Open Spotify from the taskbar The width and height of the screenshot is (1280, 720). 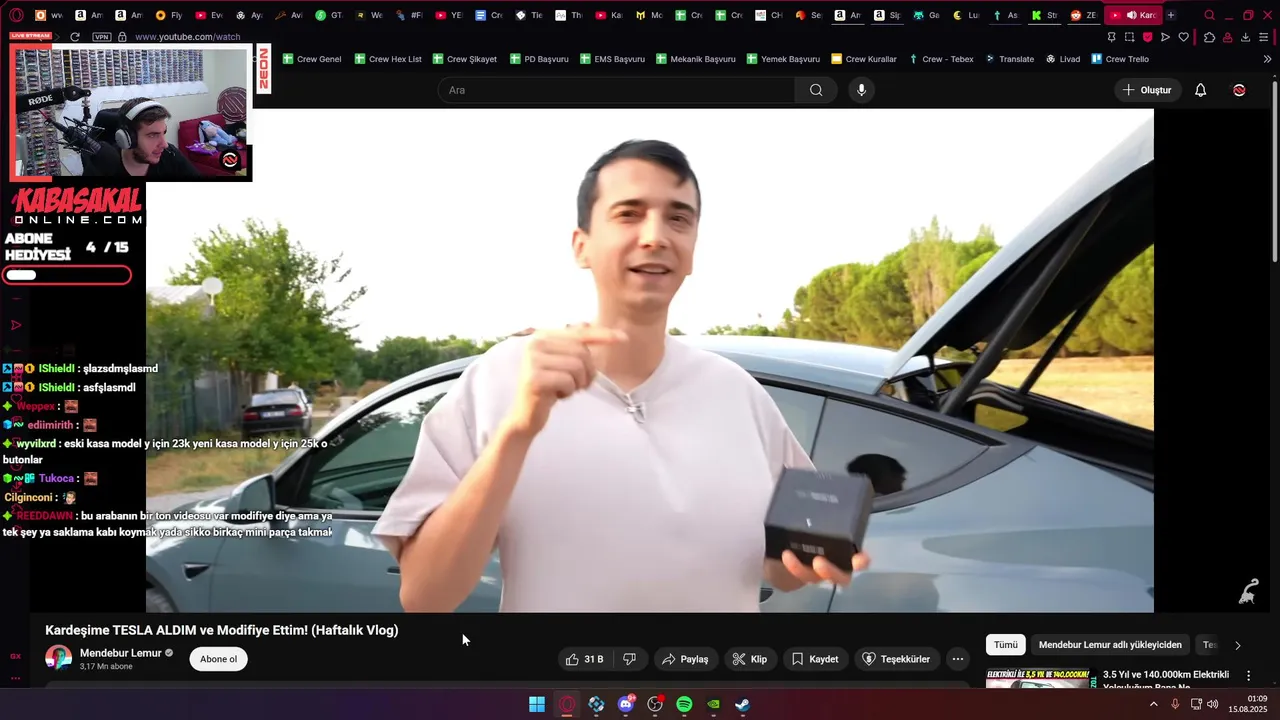tap(684, 704)
